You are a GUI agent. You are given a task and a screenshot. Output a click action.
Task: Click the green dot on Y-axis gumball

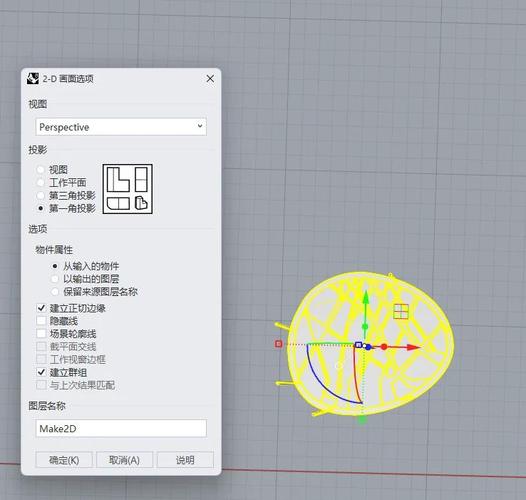pyautogui.click(x=365, y=327)
